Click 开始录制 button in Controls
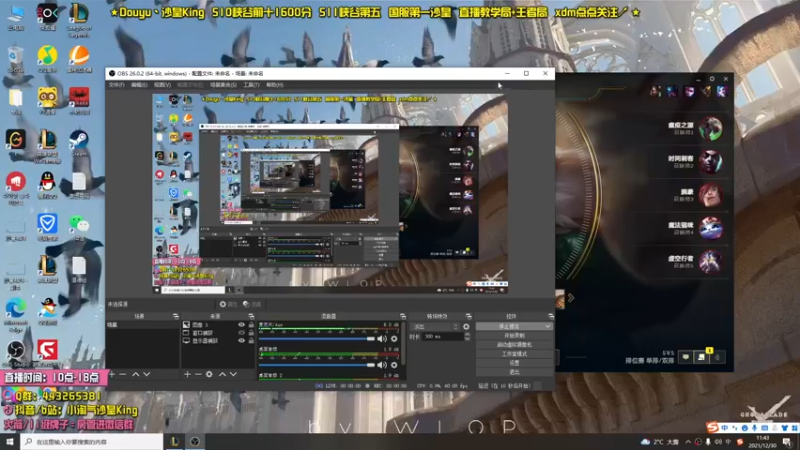Image resolution: width=800 pixels, height=450 pixels. (x=514, y=336)
